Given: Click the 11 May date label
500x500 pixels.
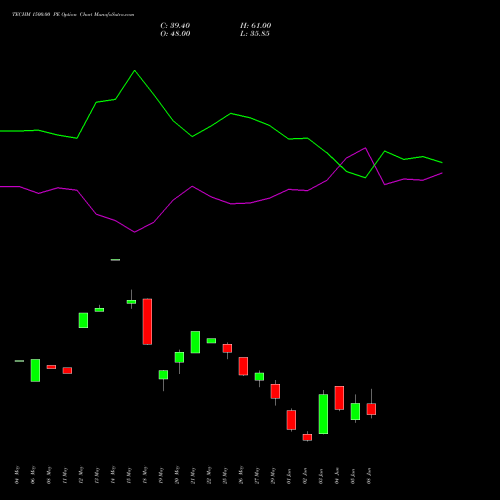Looking at the screenshot, I should pos(65,475).
